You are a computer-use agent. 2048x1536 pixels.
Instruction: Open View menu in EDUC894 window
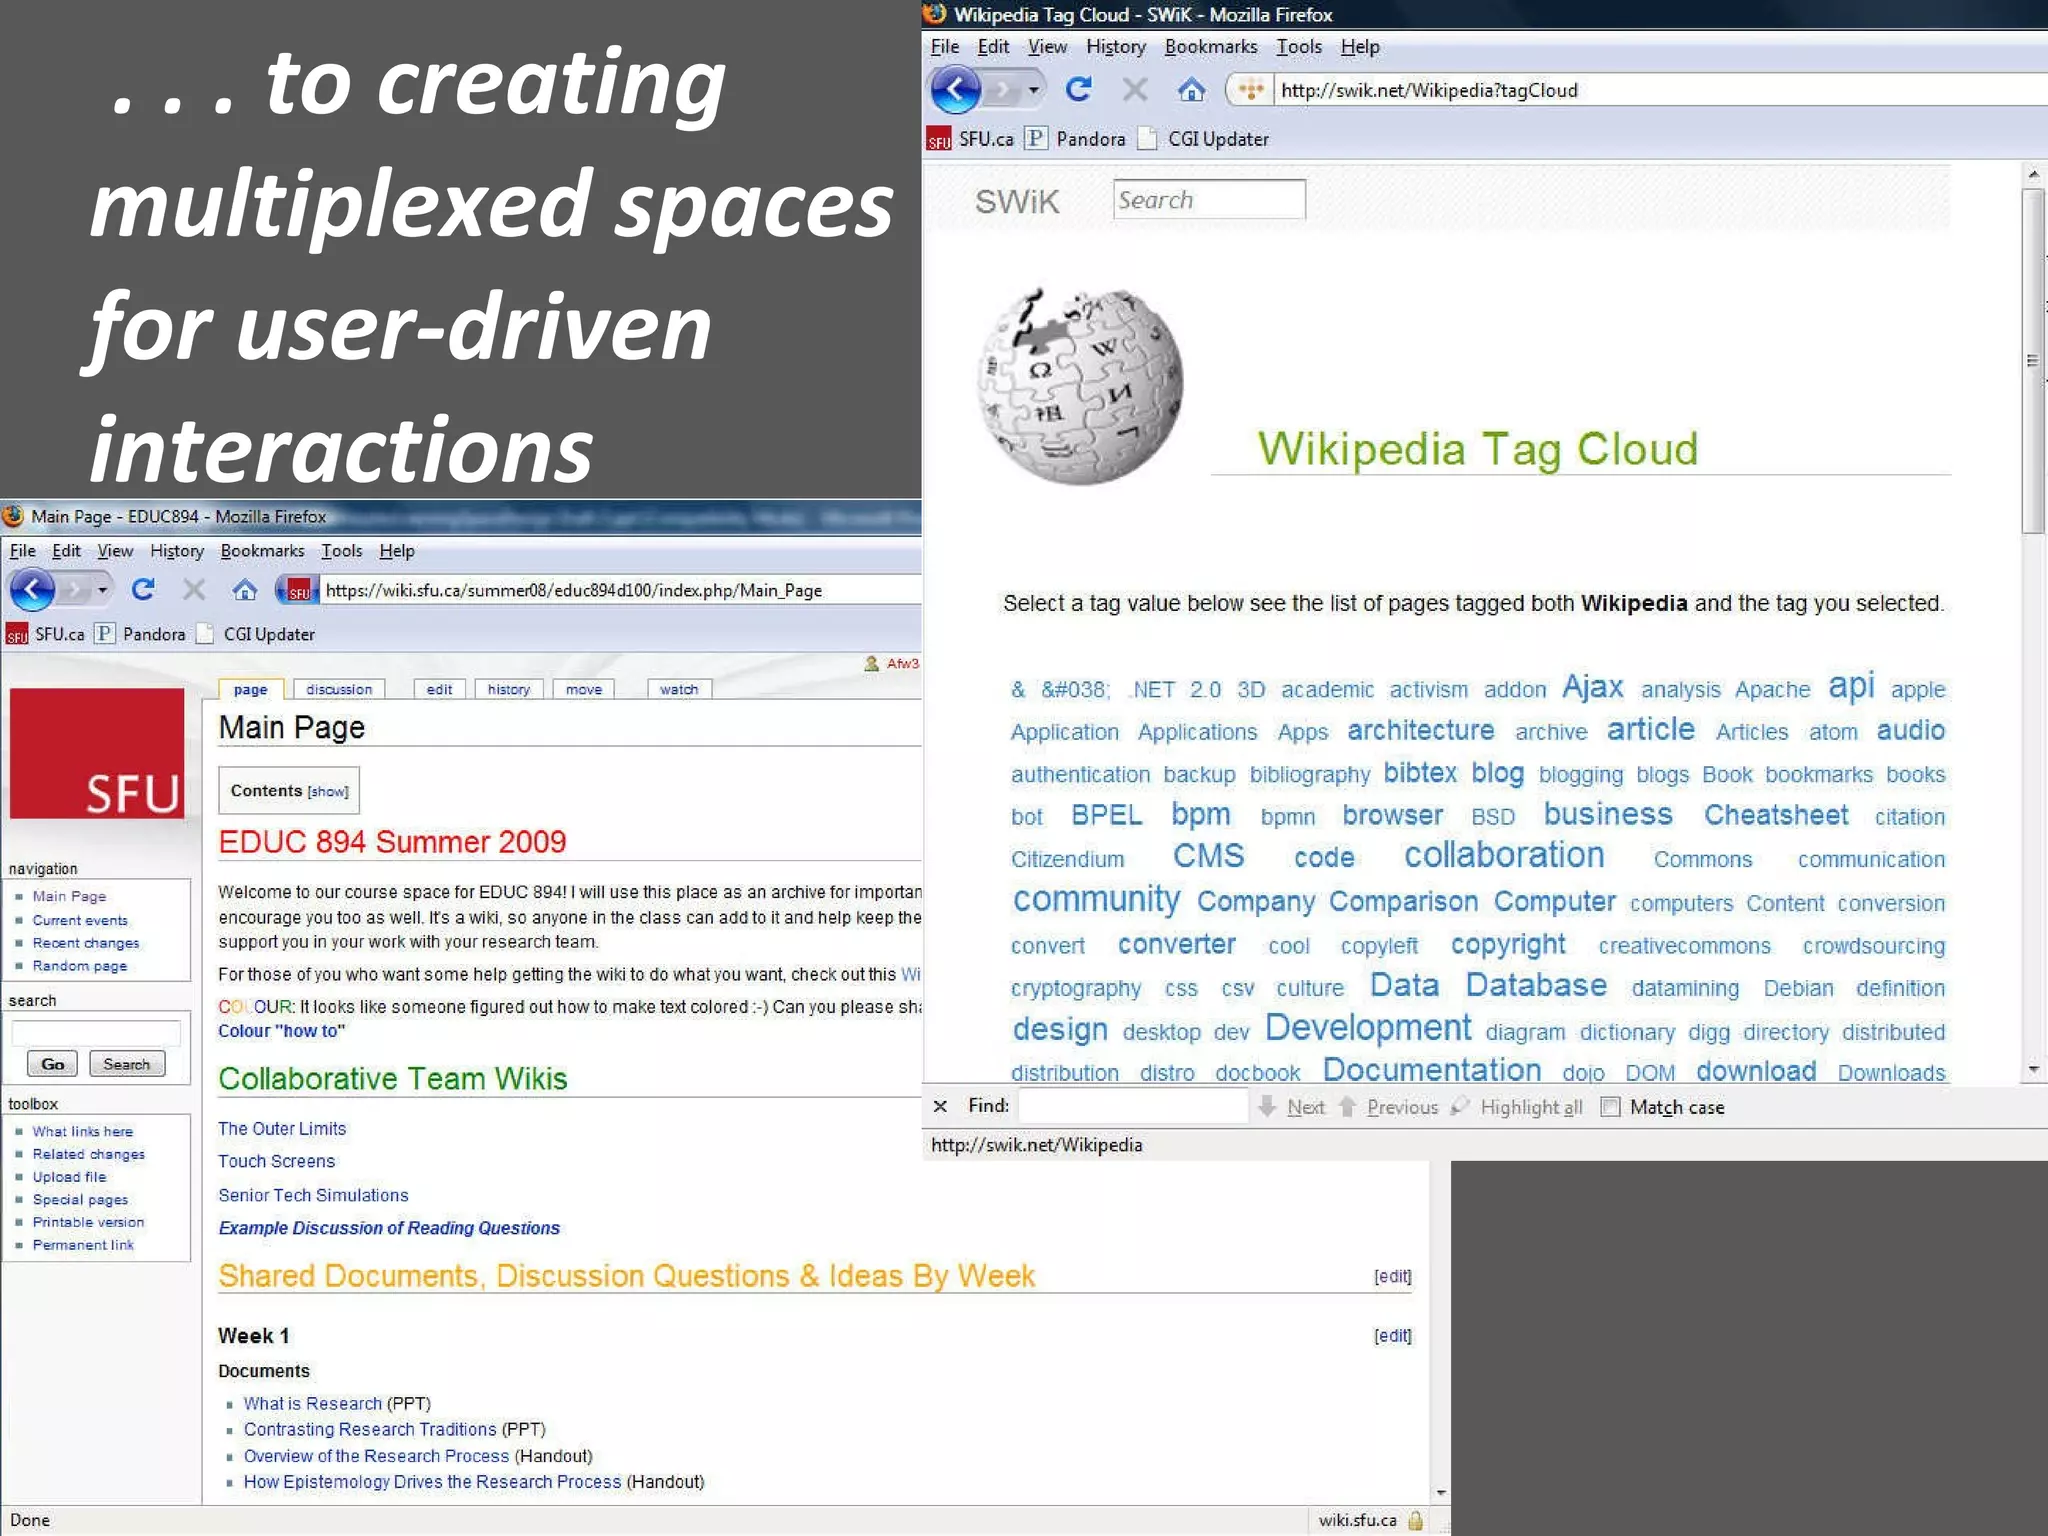click(115, 551)
